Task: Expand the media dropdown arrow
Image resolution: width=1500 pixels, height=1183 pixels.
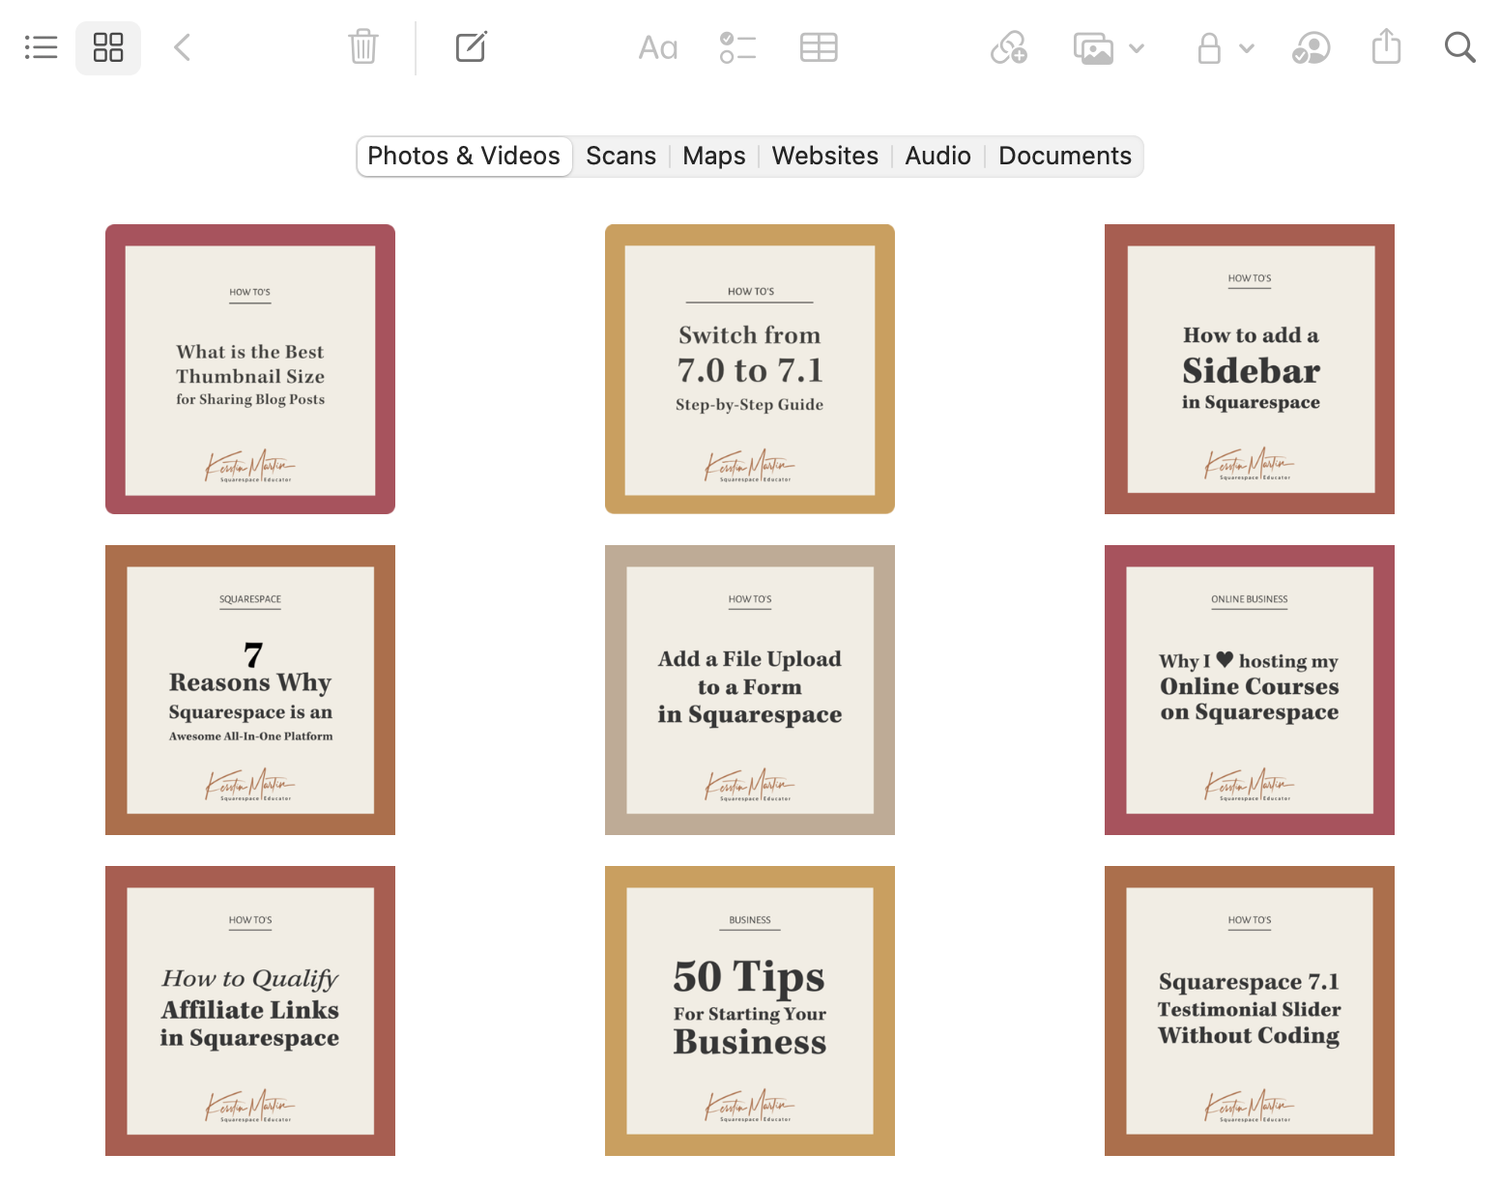Action: pos(1136,48)
